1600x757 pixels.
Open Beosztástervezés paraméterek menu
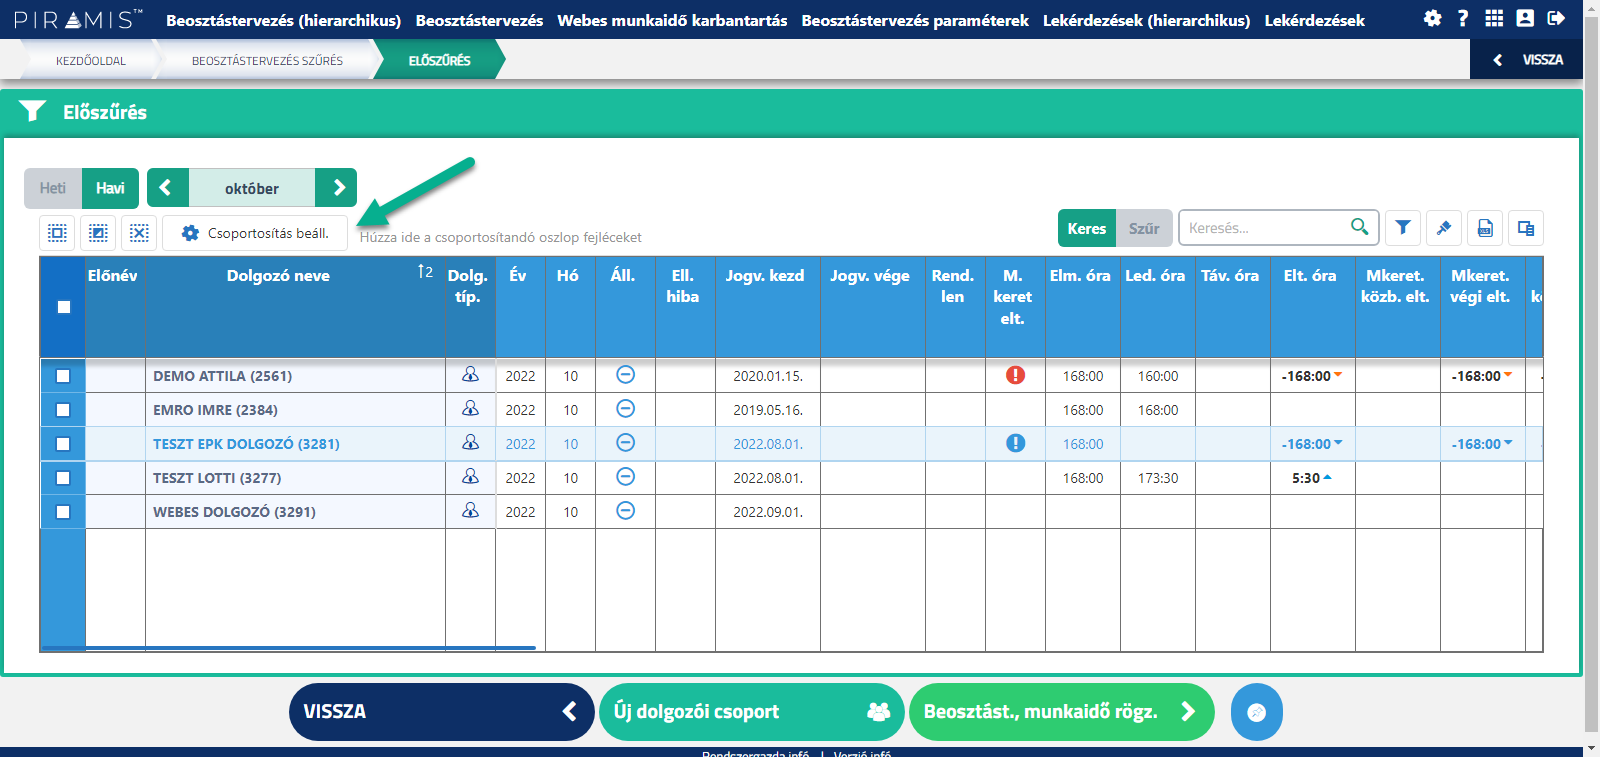click(915, 20)
